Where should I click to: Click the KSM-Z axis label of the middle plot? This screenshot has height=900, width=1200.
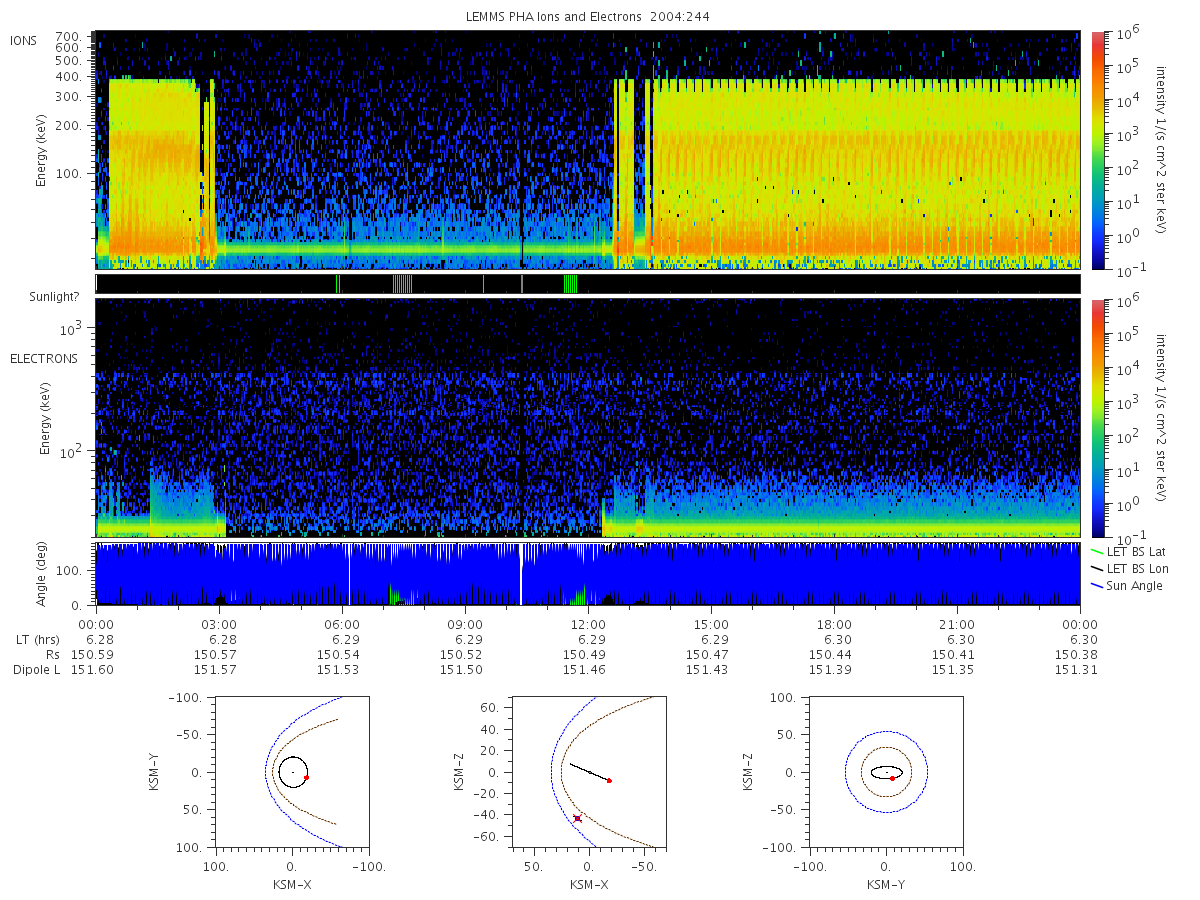click(462, 773)
